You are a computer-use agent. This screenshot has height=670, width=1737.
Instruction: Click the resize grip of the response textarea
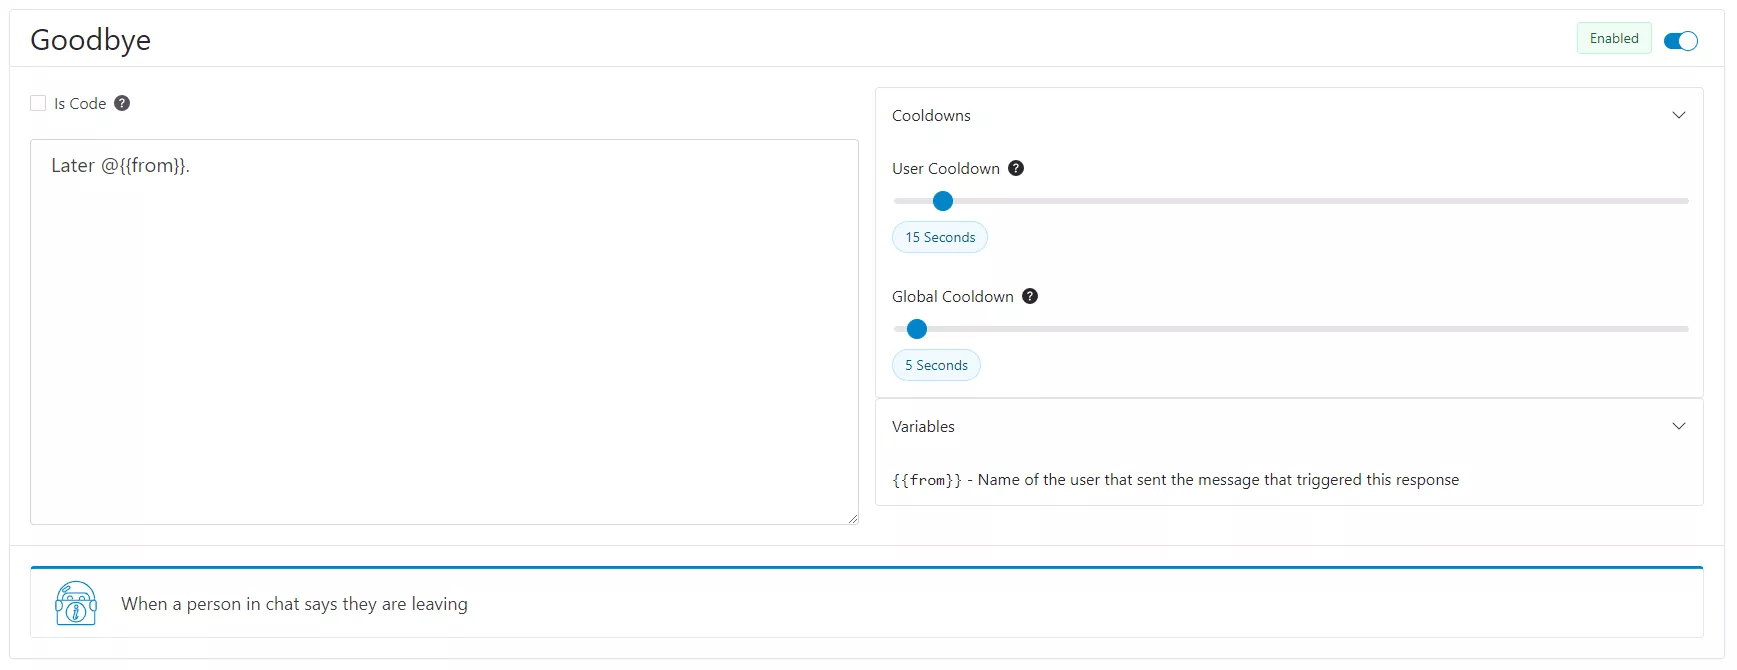(x=853, y=519)
